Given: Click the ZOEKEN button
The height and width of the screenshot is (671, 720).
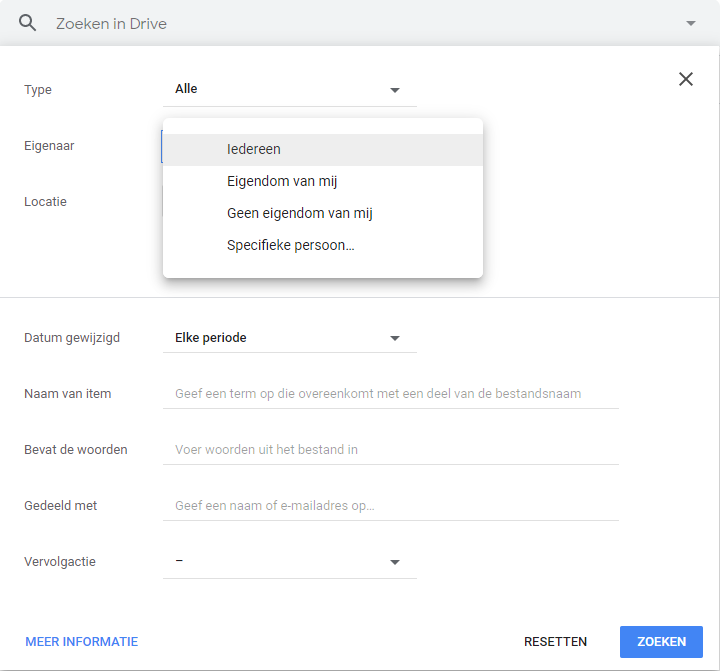Looking at the screenshot, I should (x=661, y=642).
